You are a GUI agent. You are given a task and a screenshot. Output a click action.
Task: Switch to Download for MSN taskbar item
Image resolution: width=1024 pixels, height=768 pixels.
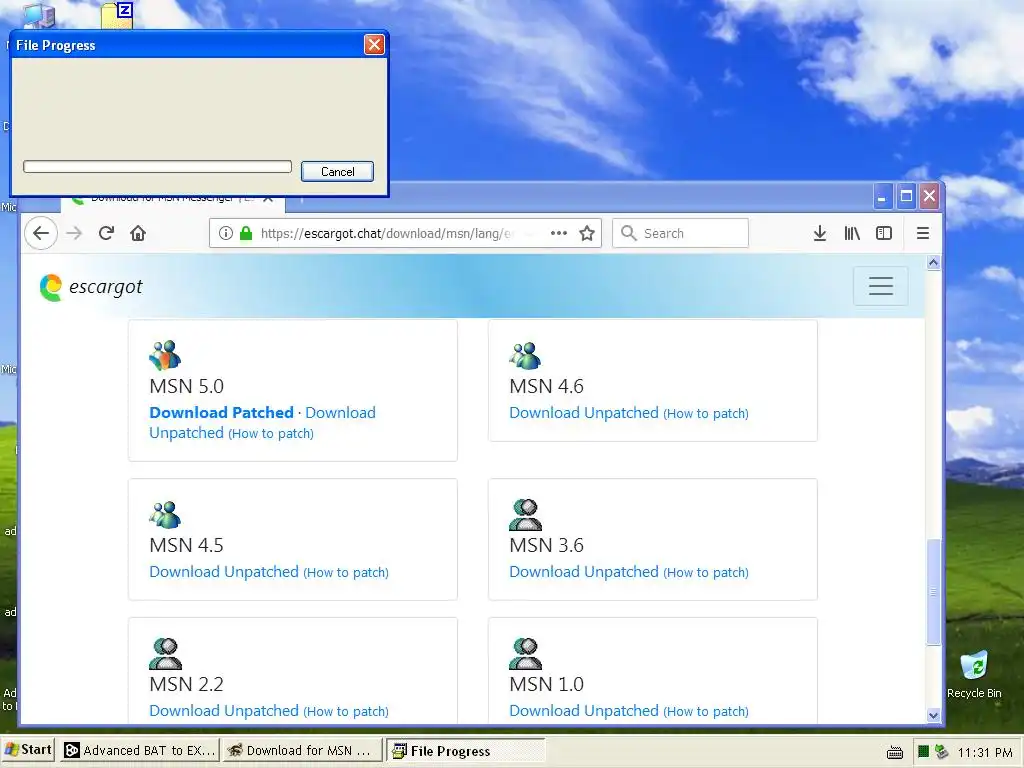pos(302,750)
